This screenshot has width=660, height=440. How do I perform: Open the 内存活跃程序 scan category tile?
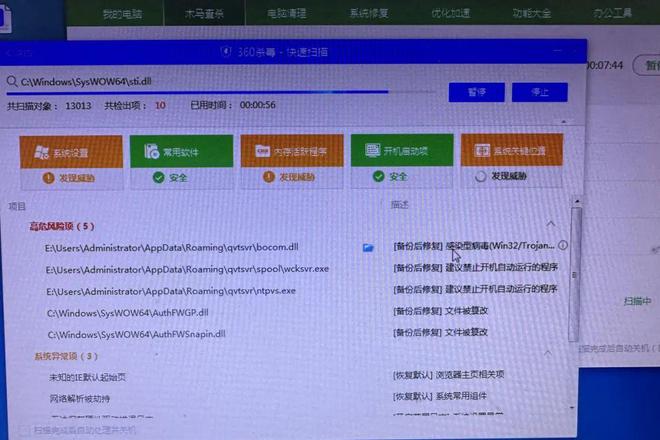coord(292,150)
